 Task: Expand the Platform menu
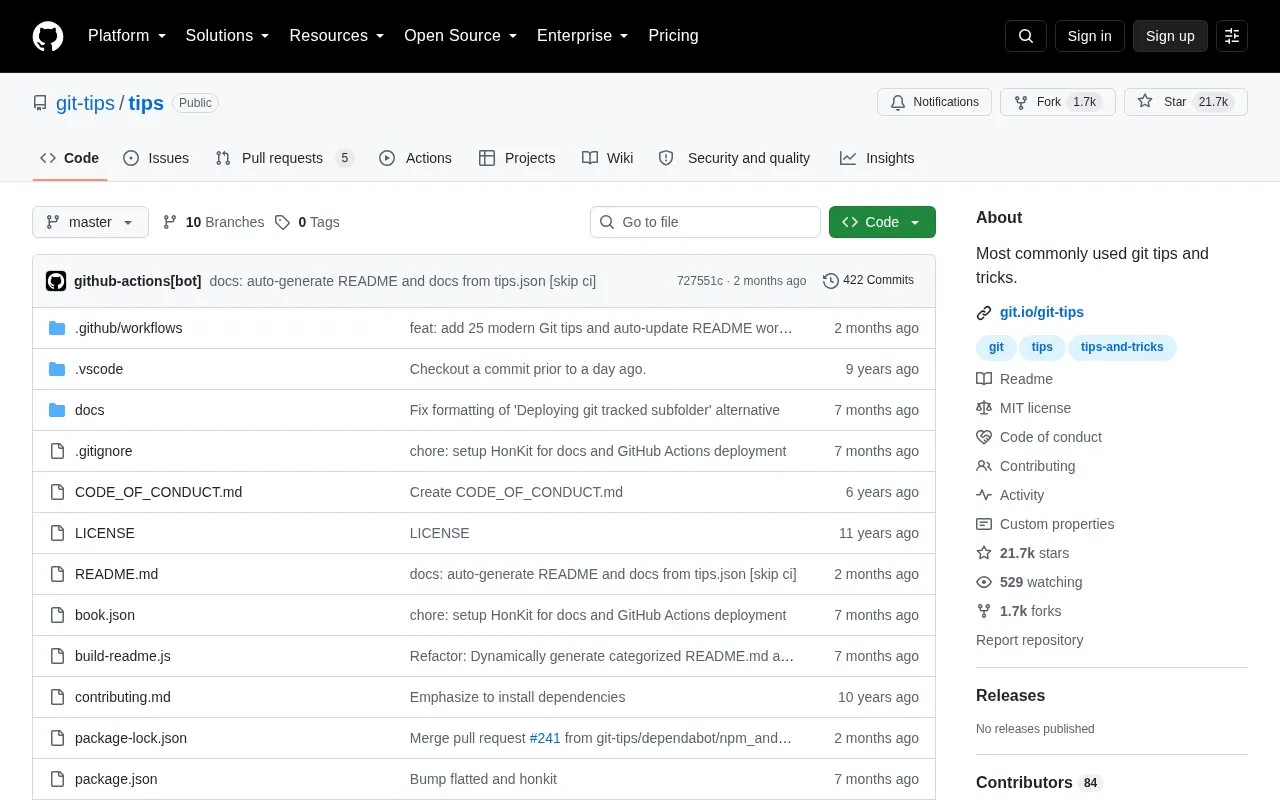click(x=127, y=36)
